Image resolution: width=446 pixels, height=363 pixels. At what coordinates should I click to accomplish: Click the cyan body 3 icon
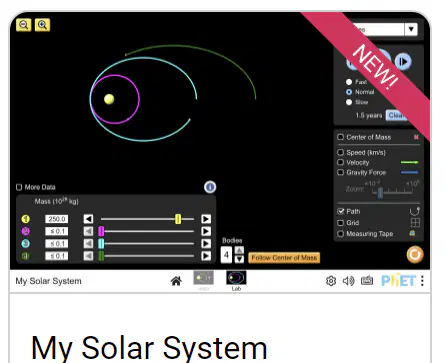pos(26,243)
